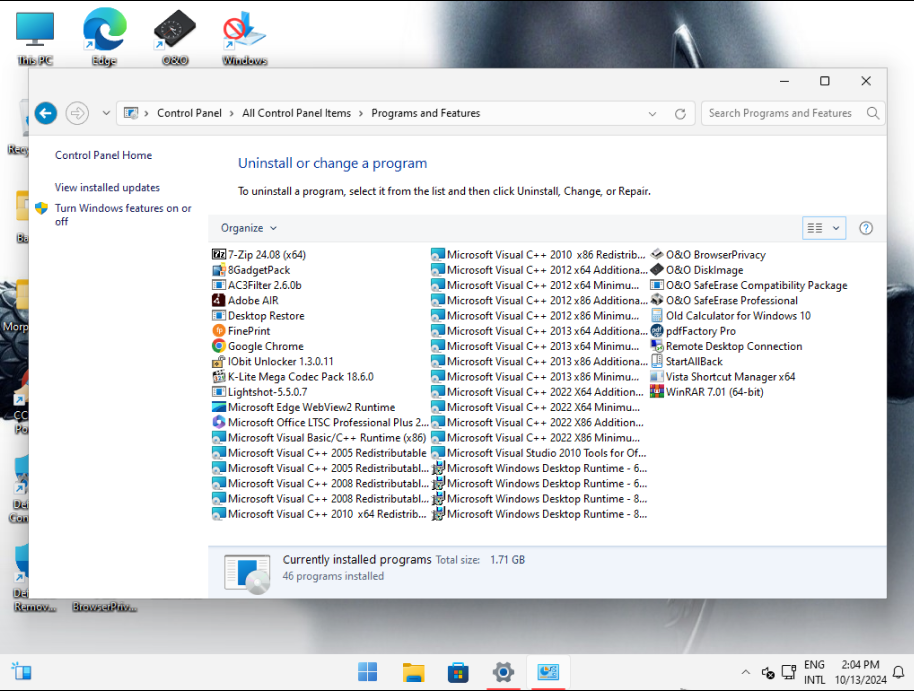Image resolution: width=914 pixels, height=691 pixels.
Task: Open the Windows Start button on taskbar
Action: pyautogui.click(x=367, y=672)
